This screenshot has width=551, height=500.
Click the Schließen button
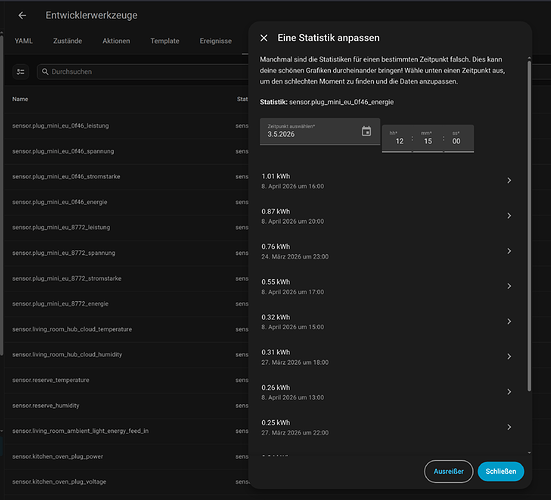[x=501, y=471]
